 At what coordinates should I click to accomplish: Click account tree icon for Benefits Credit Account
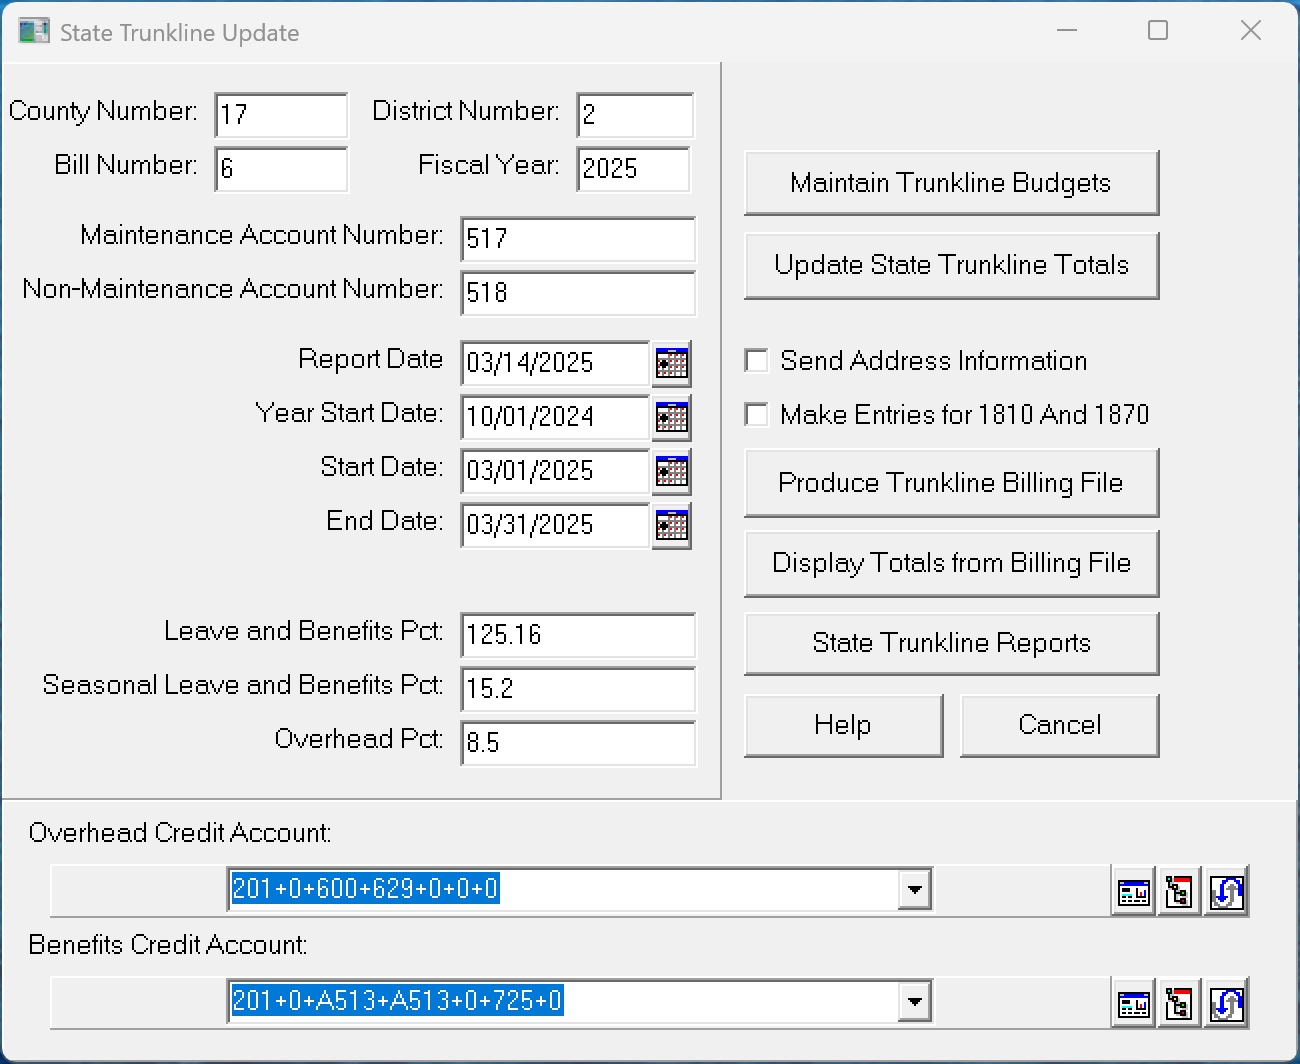pos(1180,1003)
